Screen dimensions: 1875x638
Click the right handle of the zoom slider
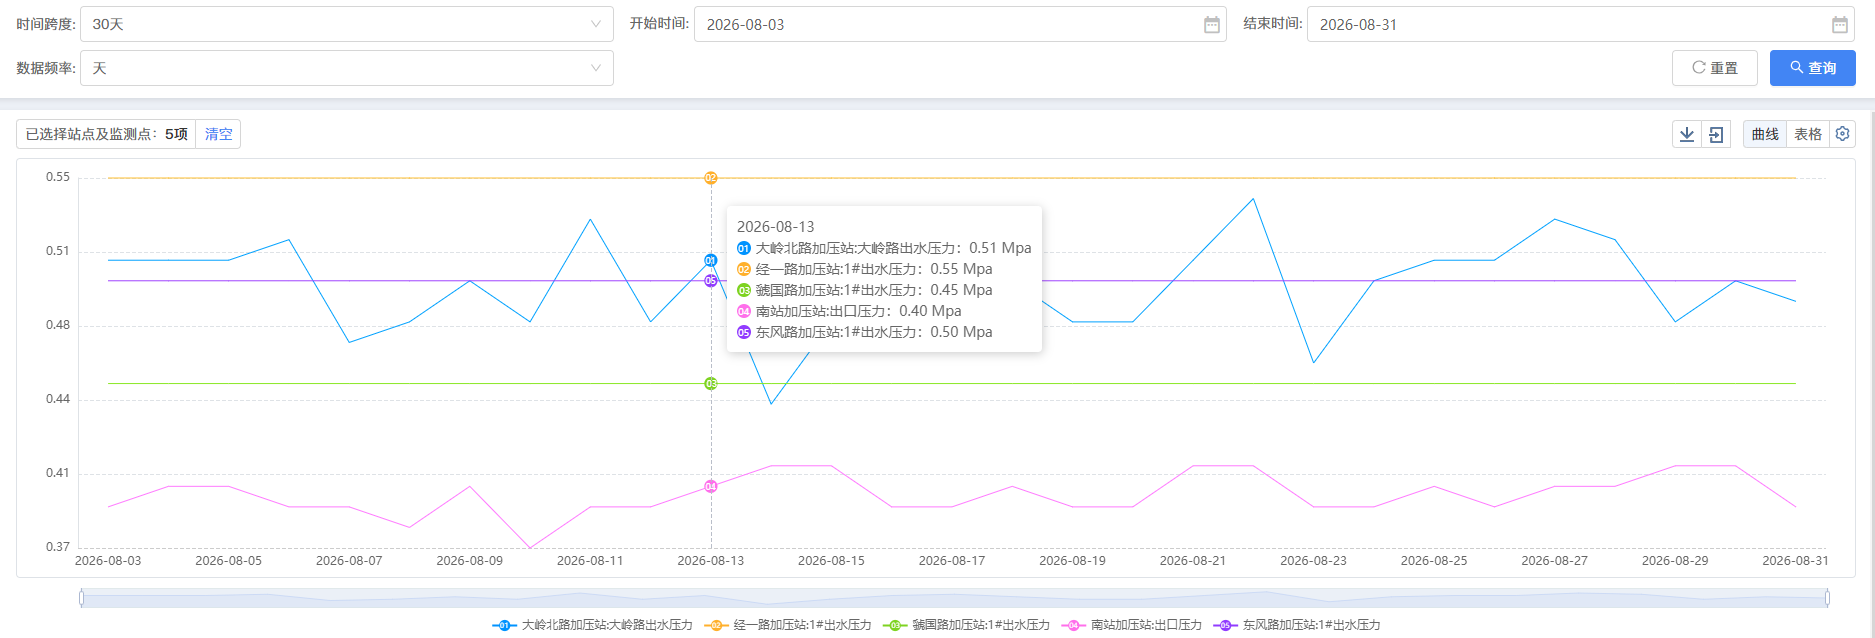[x=1827, y=598]
